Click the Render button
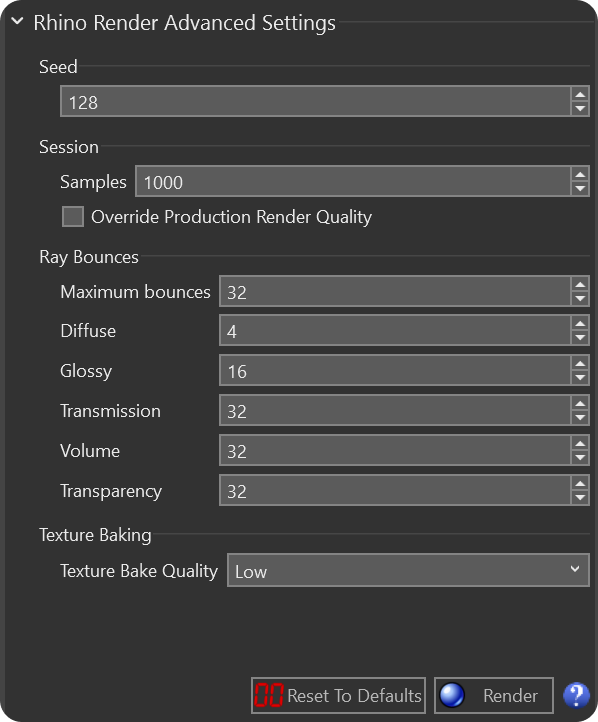The width and height of the screenshot is (598, 722). 493,695
